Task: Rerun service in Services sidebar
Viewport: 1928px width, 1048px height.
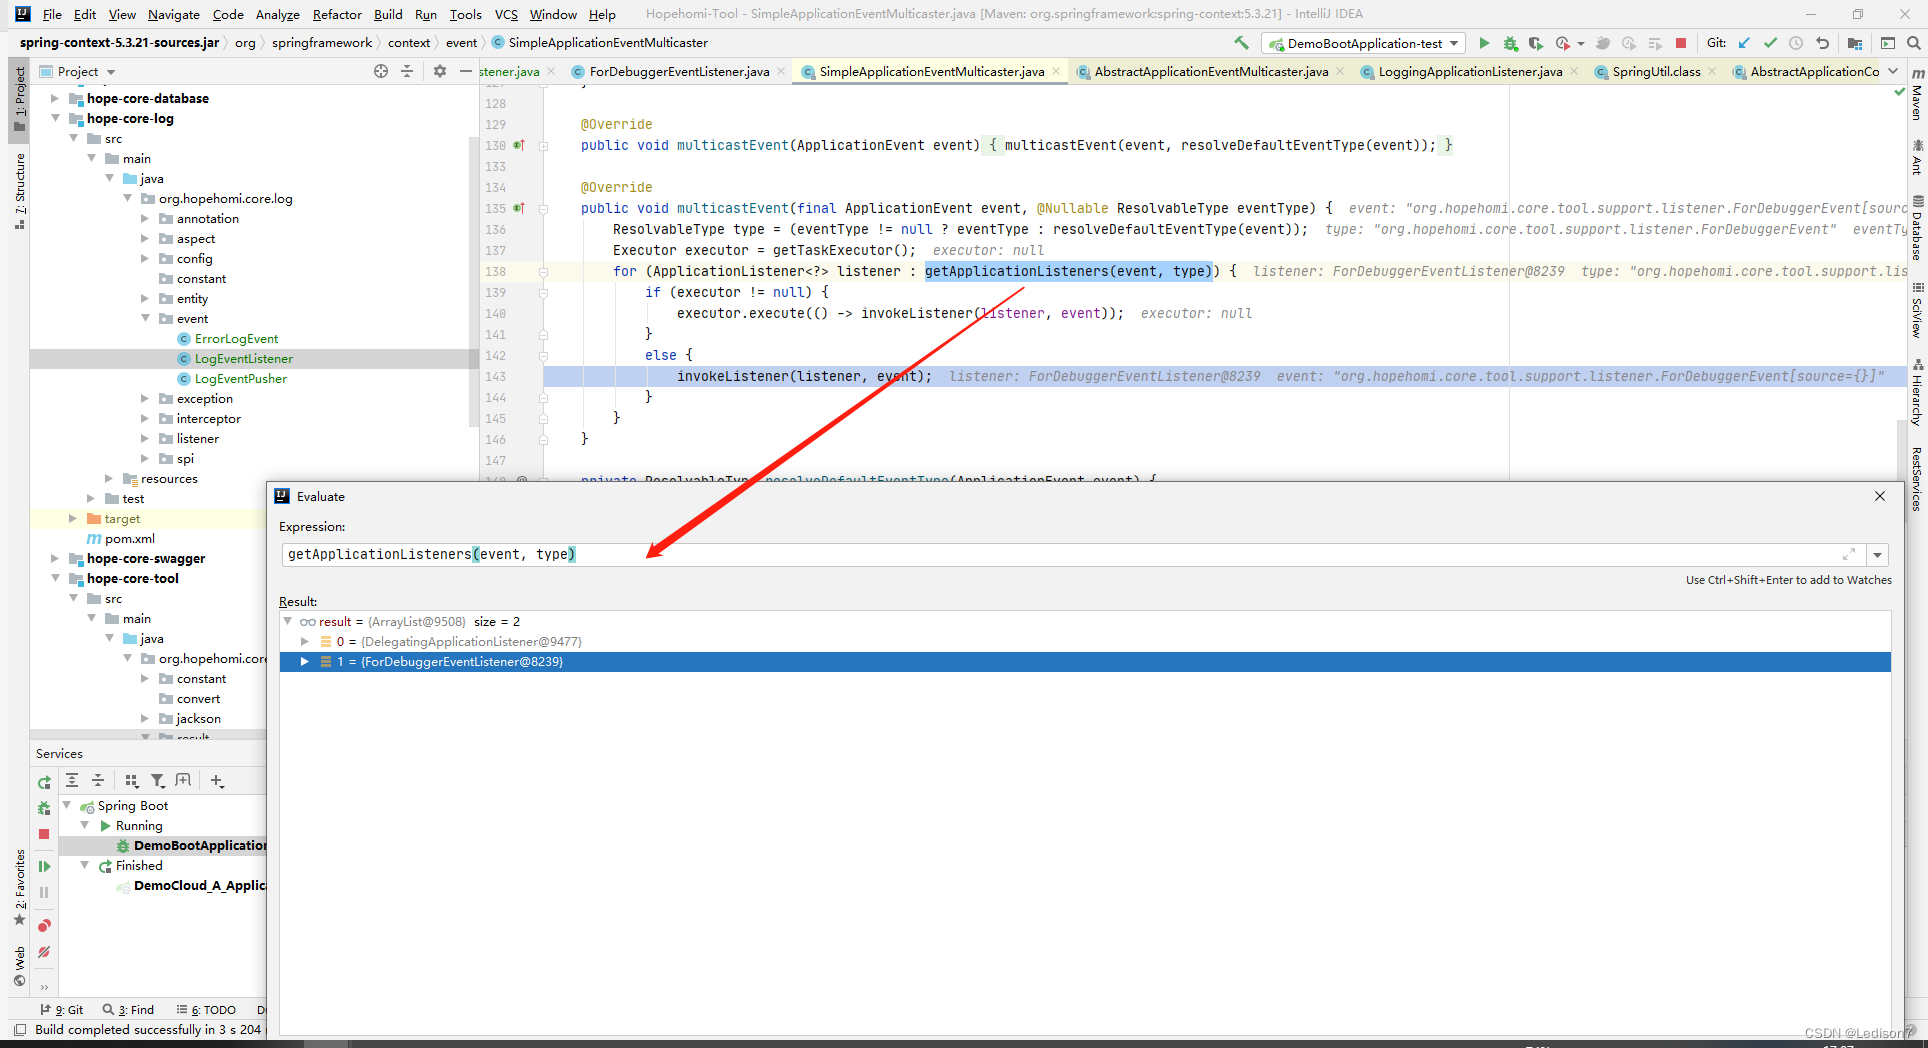Action: click(x=44, y=783)
